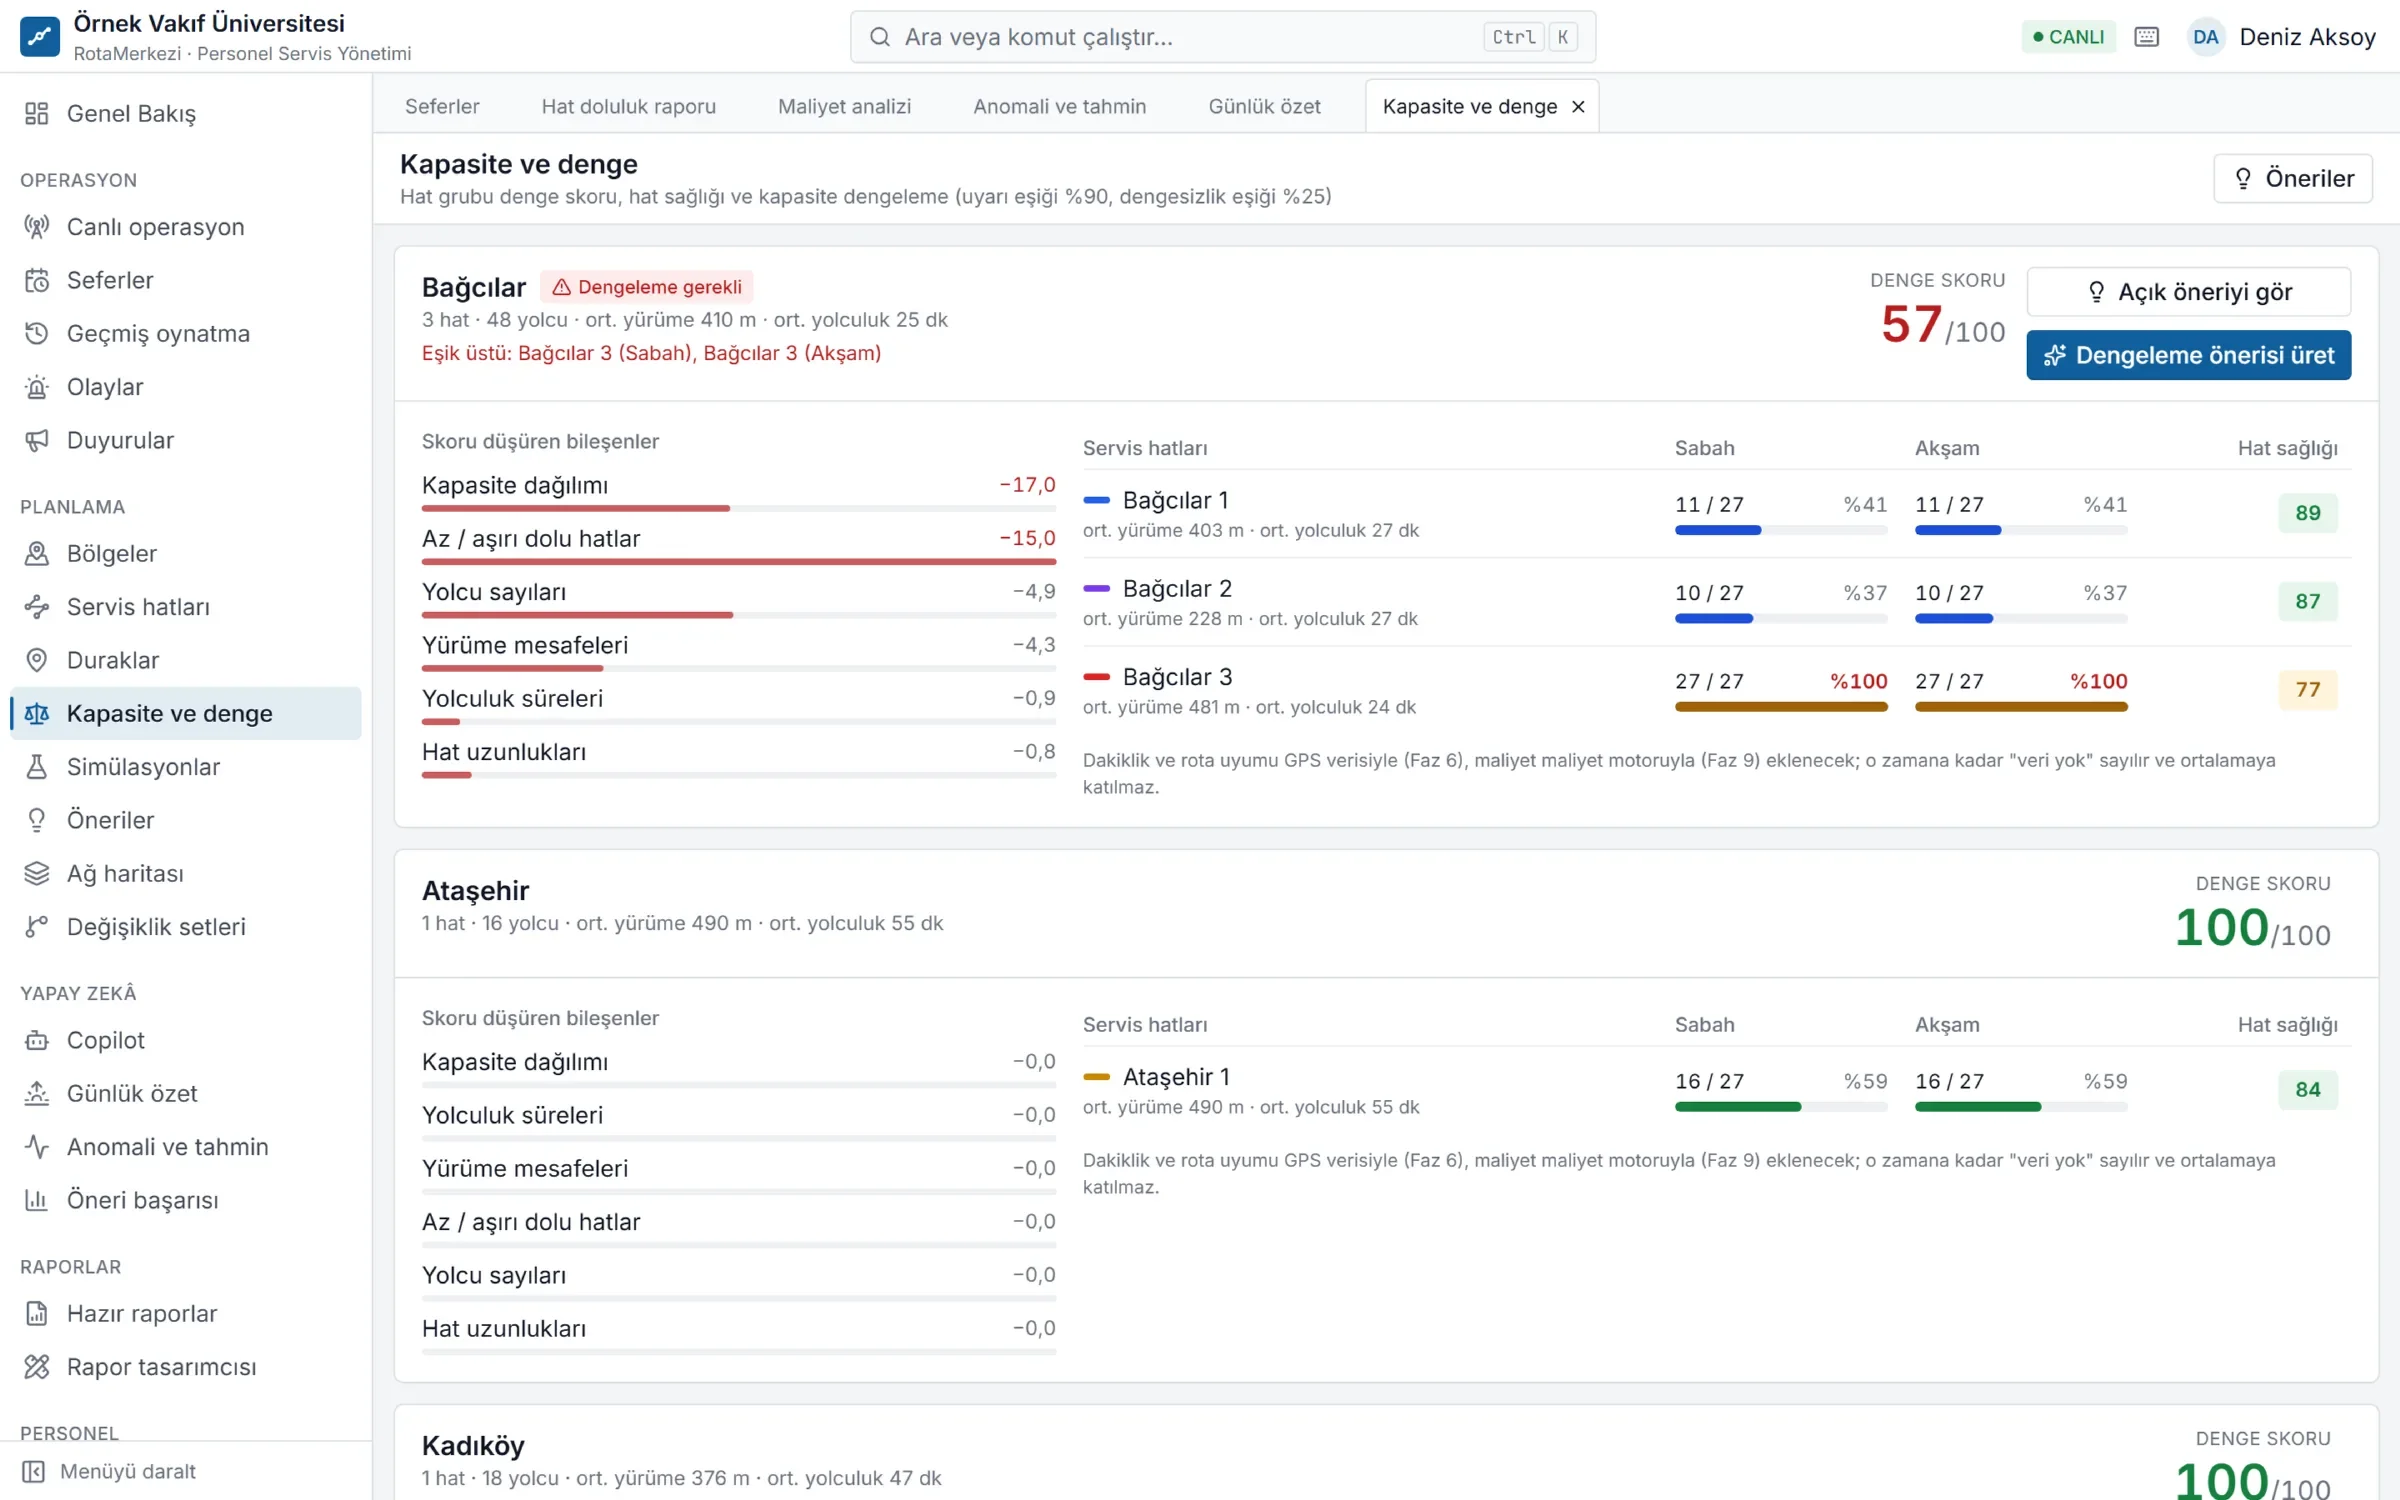
Task: Open Seferler in sidebar Operasyon section
Action: pos(185,280)
